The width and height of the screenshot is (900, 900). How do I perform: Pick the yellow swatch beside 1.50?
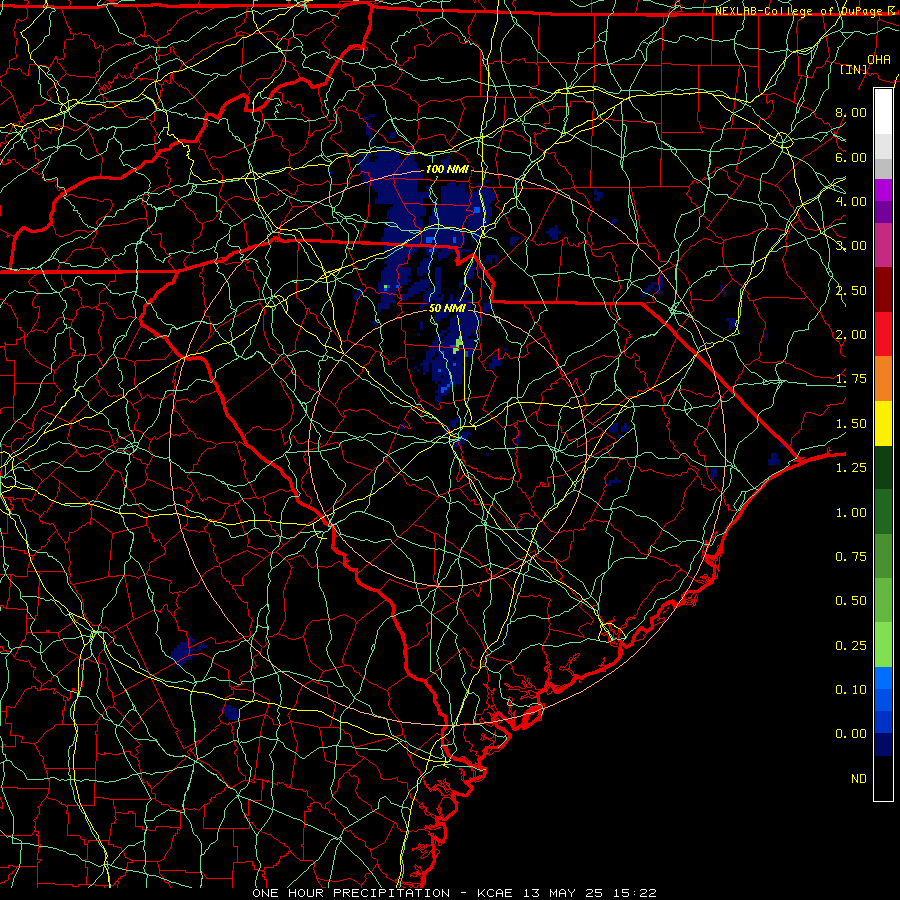pyautogui.click(x=883, y=424)
